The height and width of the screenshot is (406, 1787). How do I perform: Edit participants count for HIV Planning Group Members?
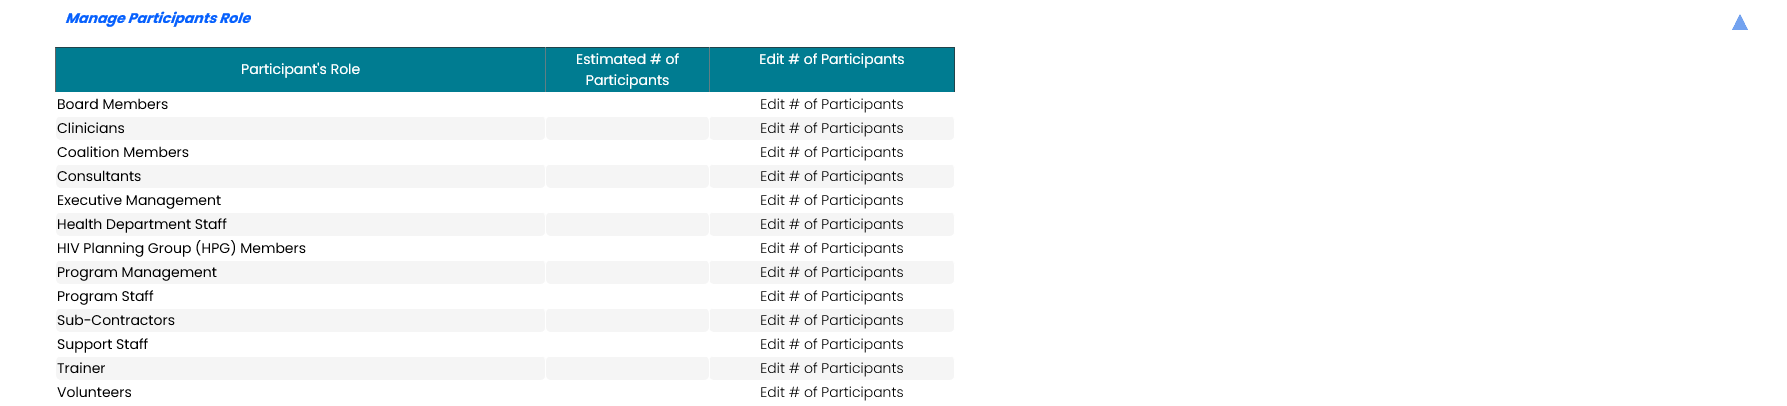831,248
